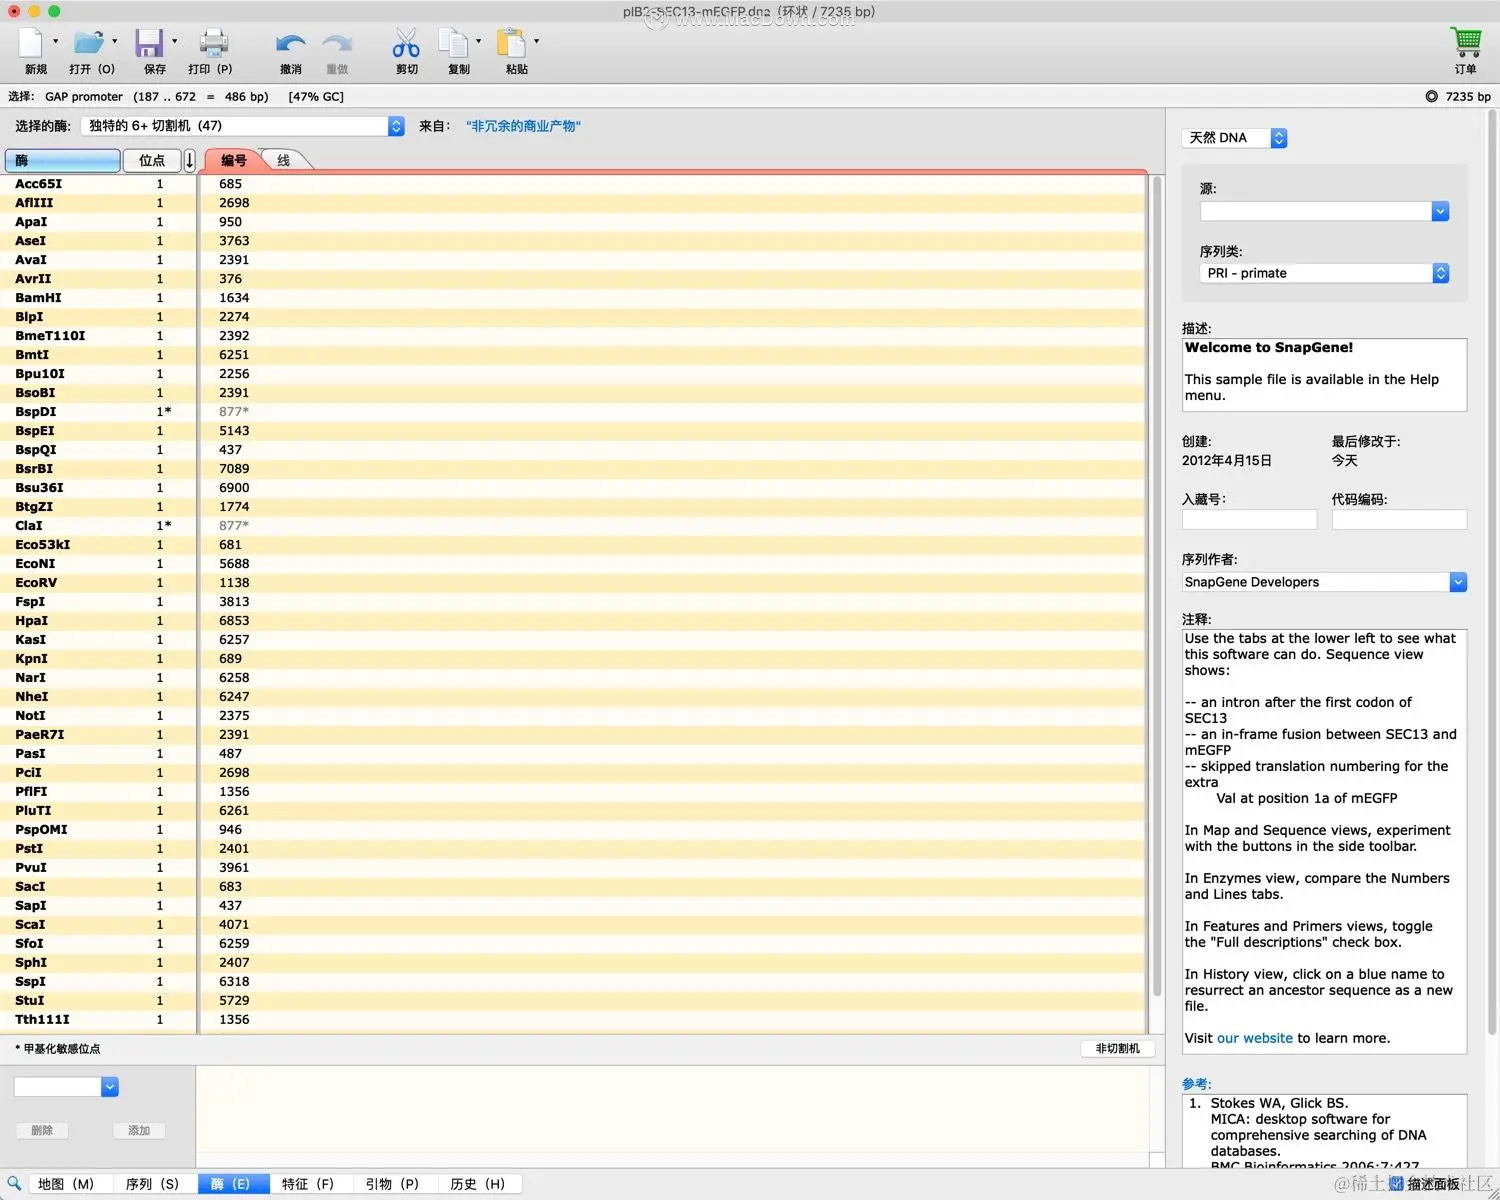1500x1200 pixels.
Task: Click the 位点 column header
Action: click(x=152, y=160)
